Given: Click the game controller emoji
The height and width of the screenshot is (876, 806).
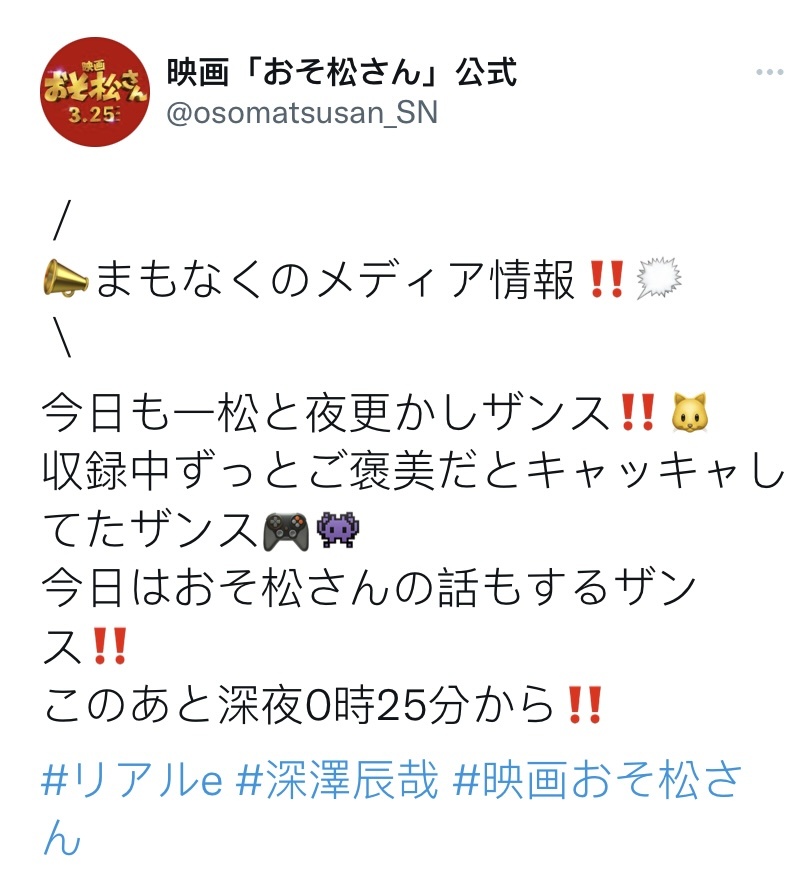Looking at the screenshot, I should [286, 530].
